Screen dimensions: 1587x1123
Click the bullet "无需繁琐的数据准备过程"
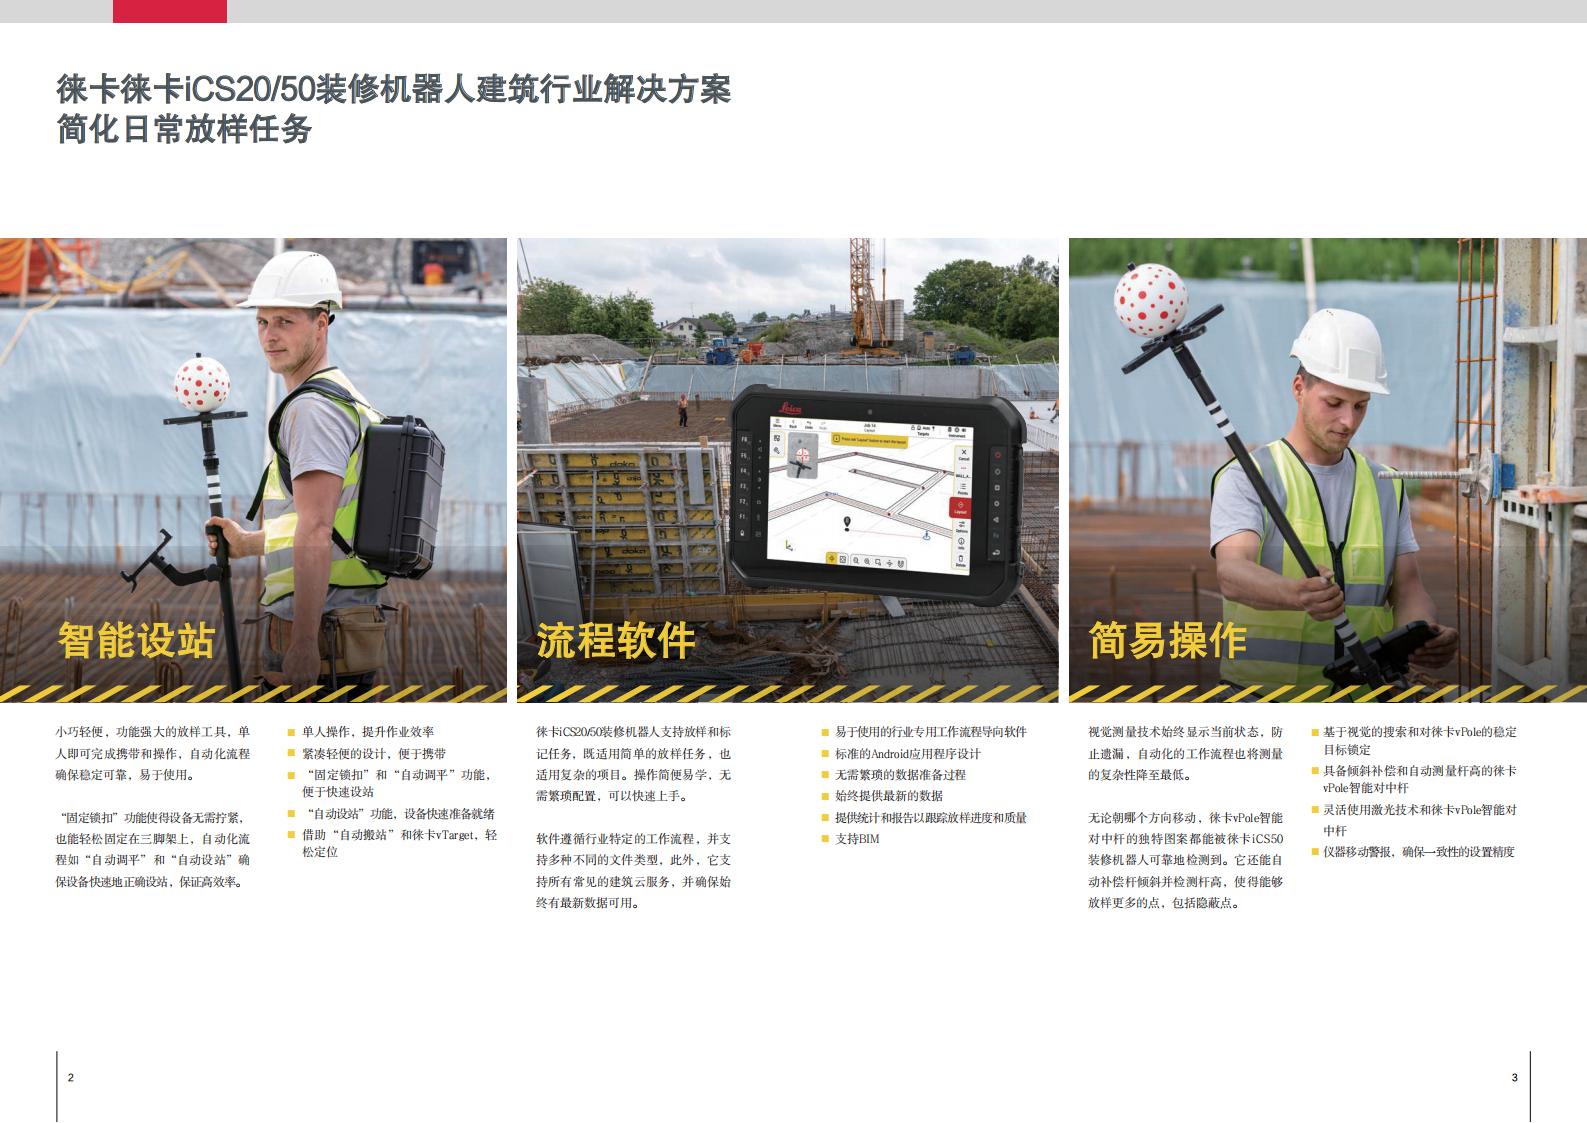point(894,775)
